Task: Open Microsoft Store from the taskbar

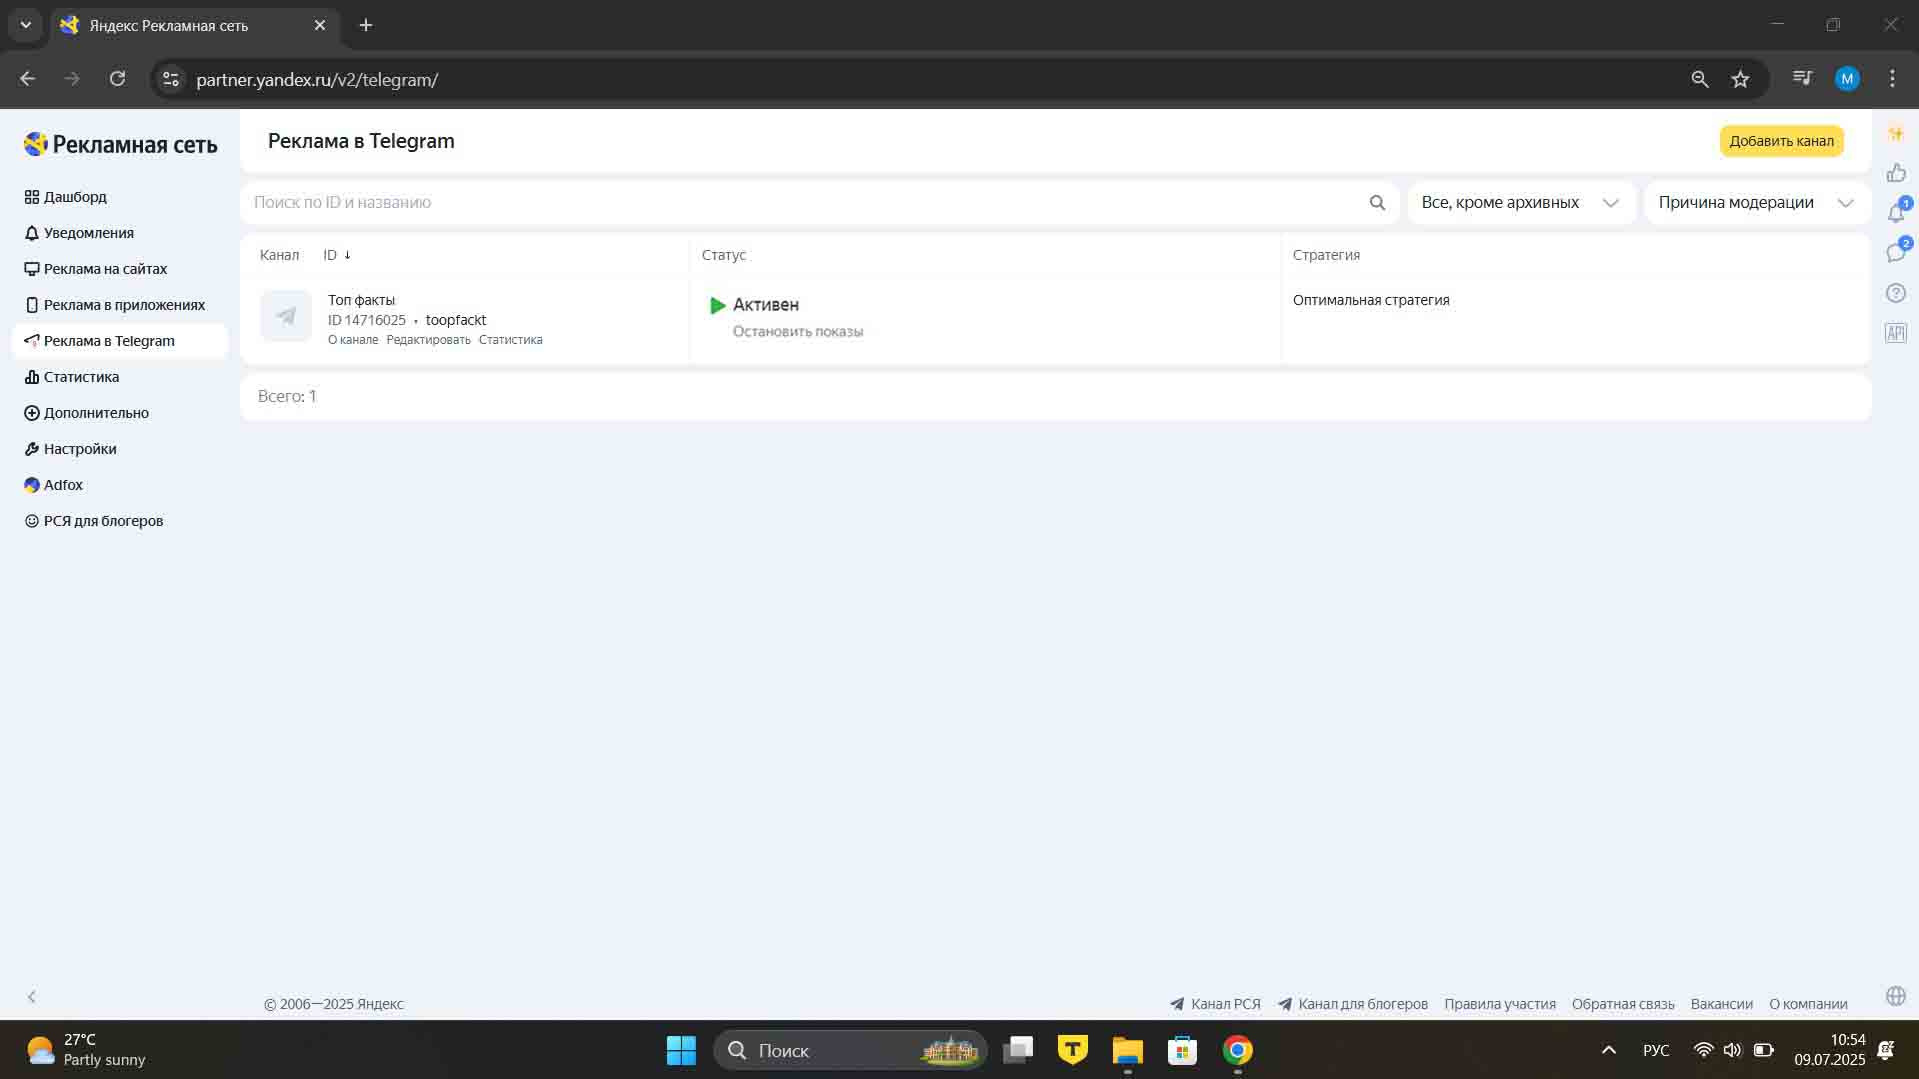Action: 1182,1050
